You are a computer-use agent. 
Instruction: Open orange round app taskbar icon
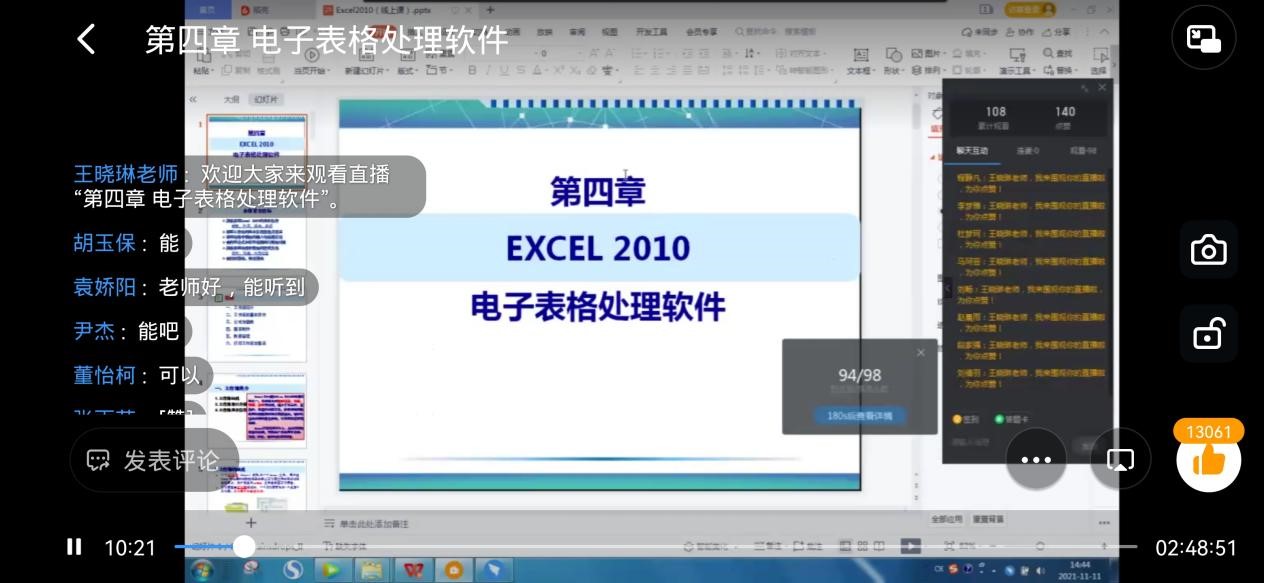point(453,570)
